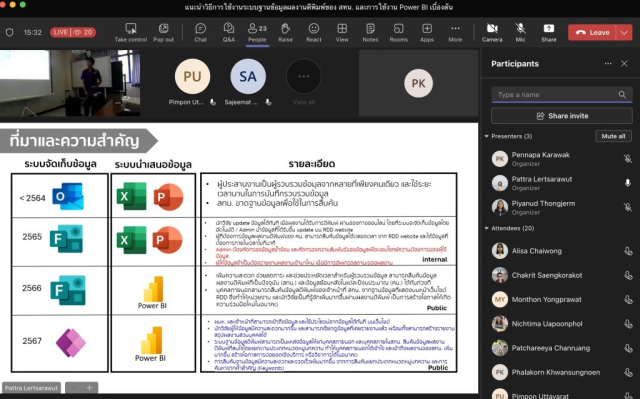The height and width of the screenshot is (399, 640).
Task: Click the Mute all button
Action: click(613, 136)
